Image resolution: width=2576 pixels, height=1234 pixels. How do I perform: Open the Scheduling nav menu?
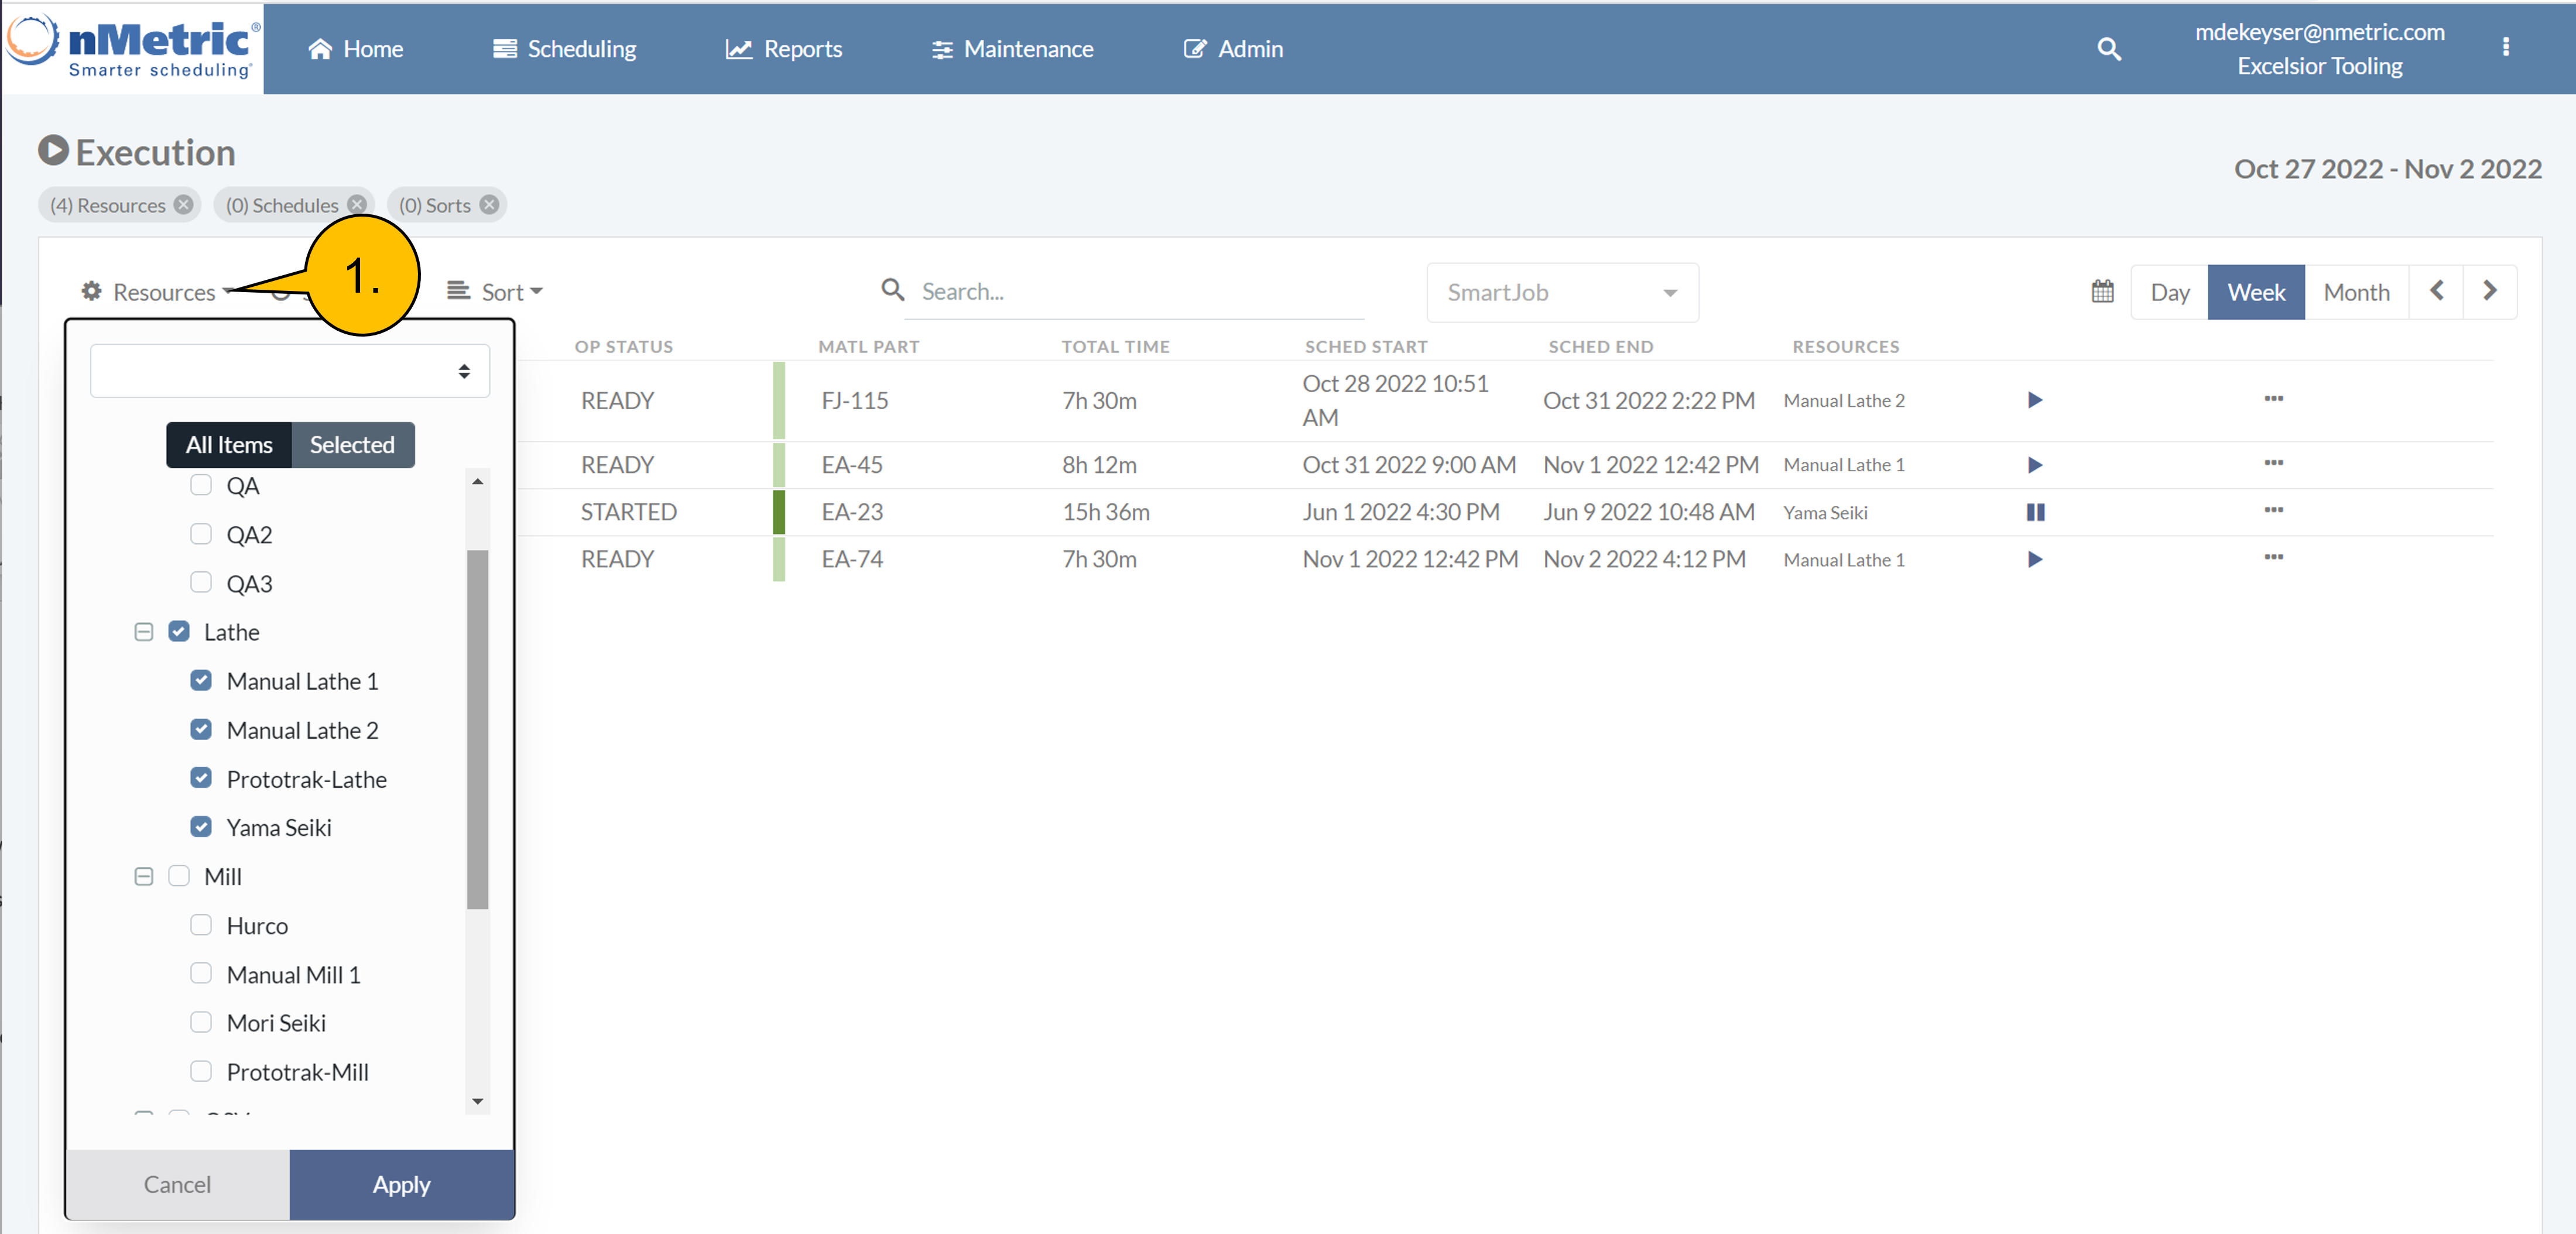(565, 49)
